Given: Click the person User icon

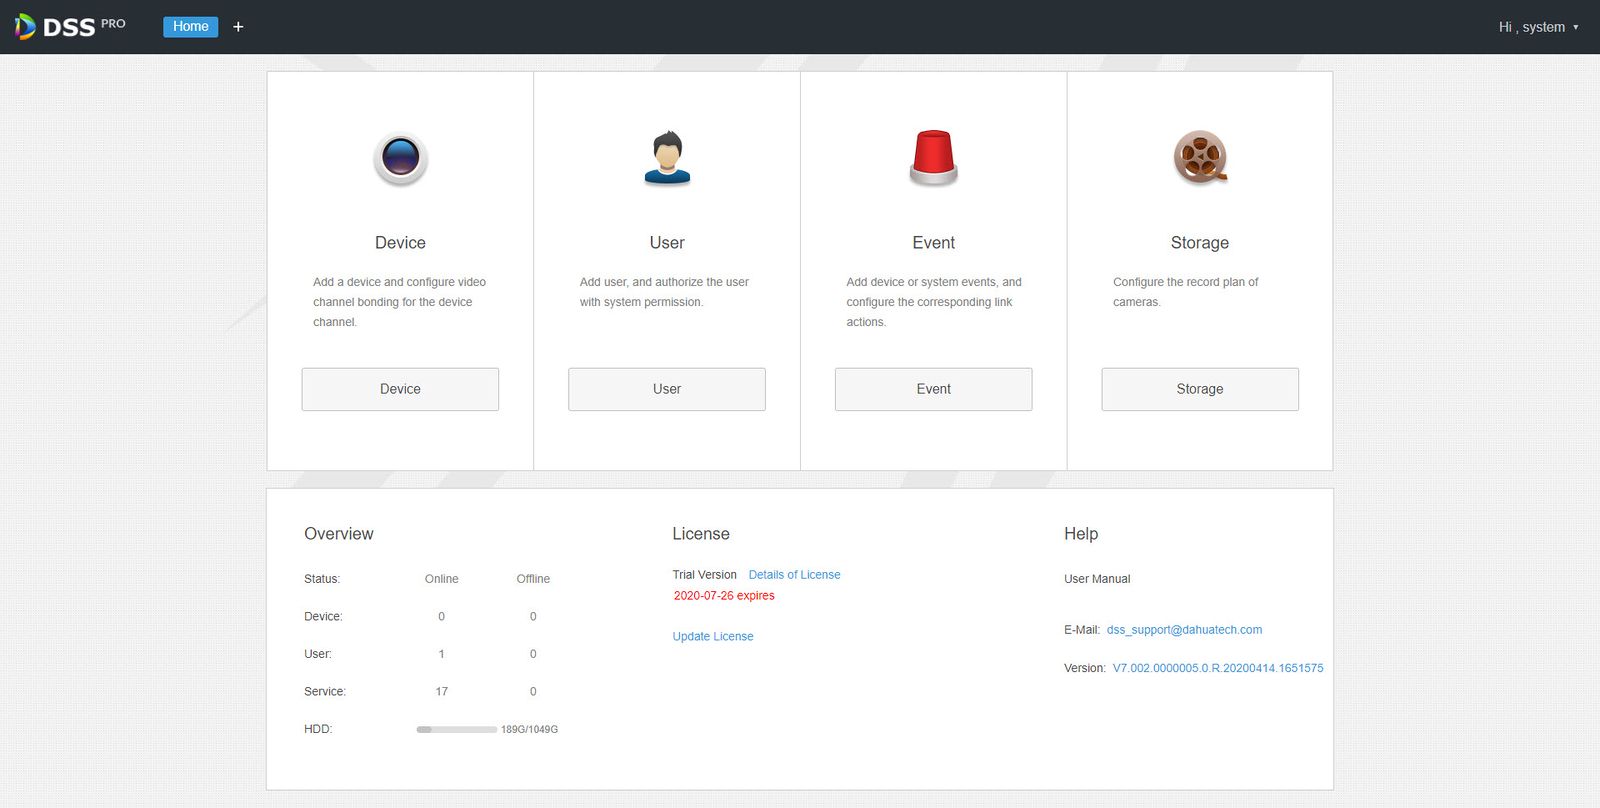Looking at the screenshot, I should [667, 158].
